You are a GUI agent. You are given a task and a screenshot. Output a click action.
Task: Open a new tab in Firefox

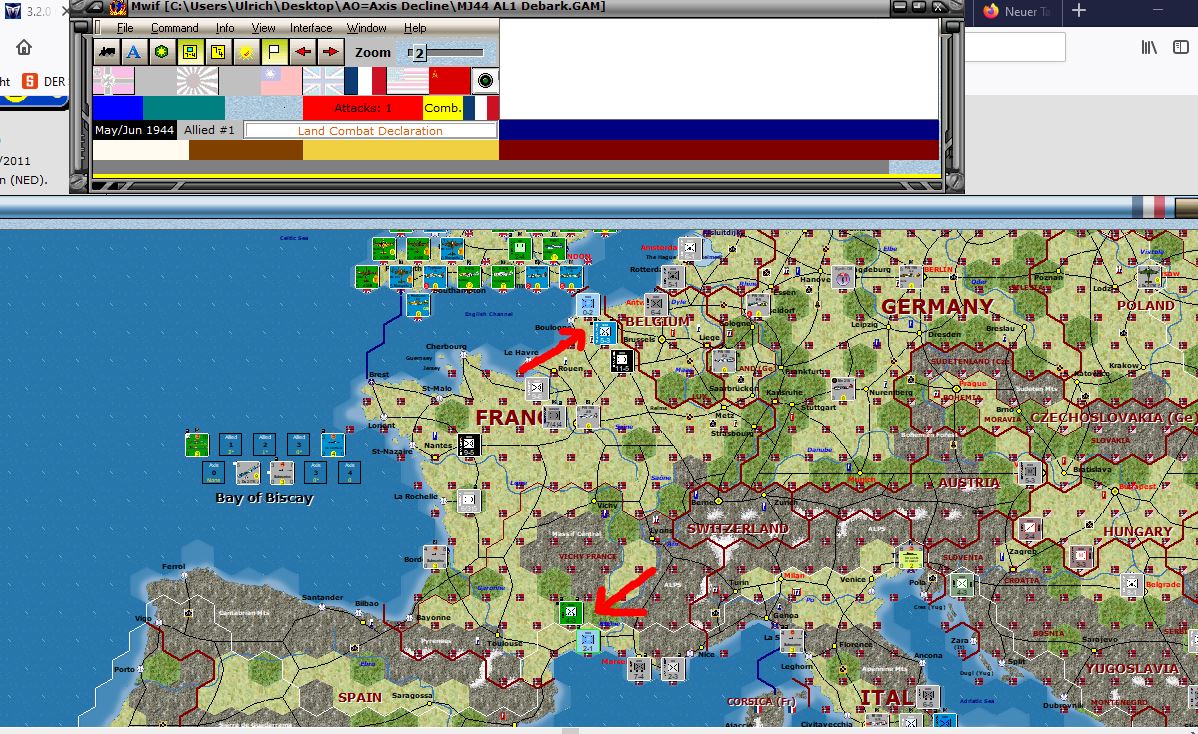(x=1079, y=11)
